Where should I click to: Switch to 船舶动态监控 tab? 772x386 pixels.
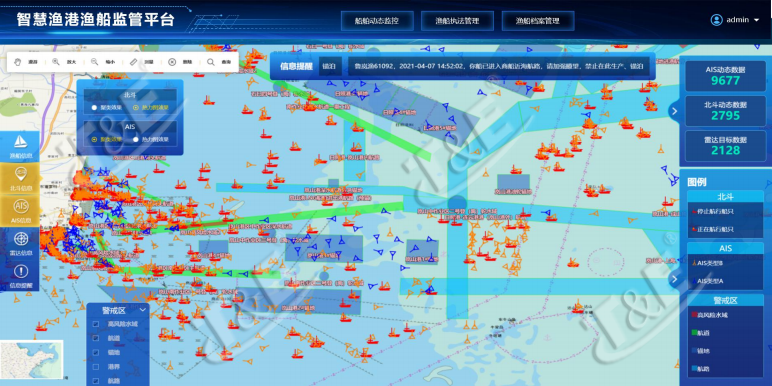click(x=377, y=21)
